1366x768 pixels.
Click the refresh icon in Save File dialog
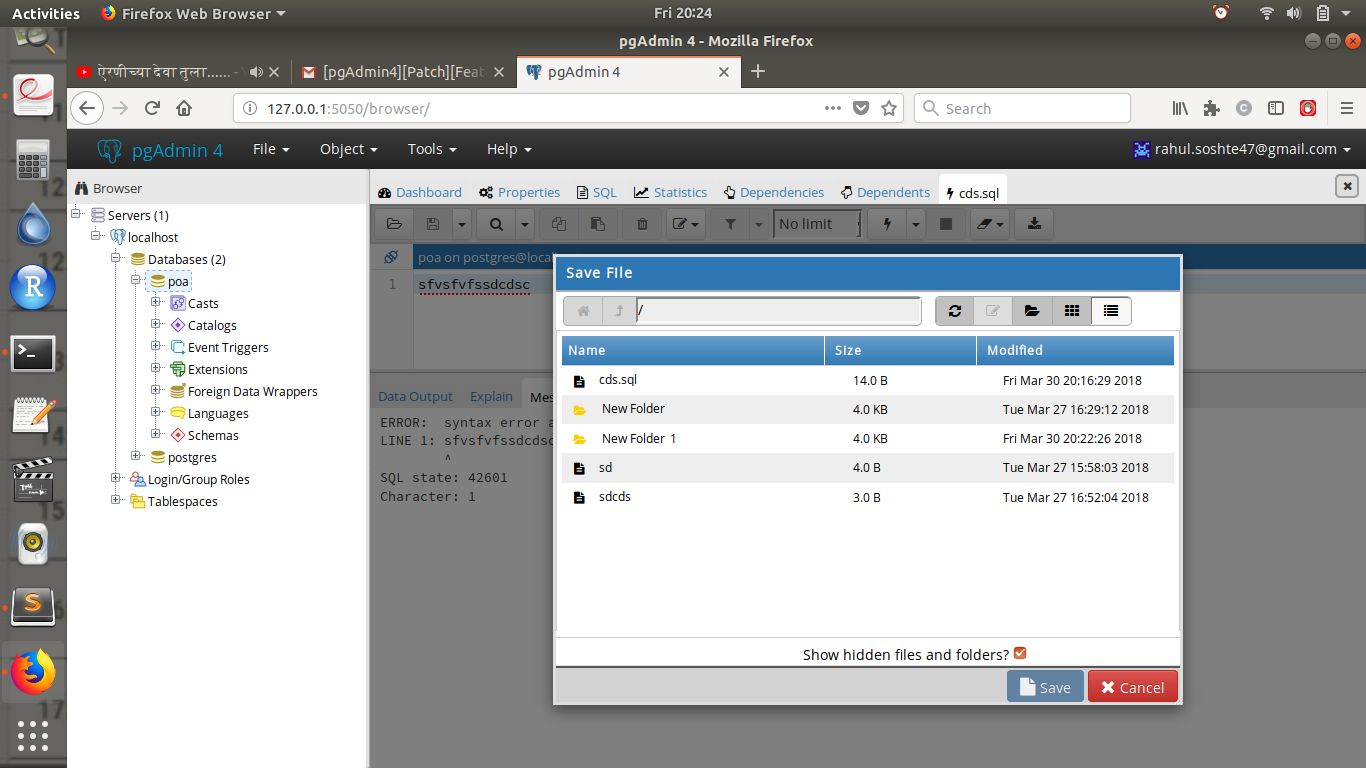pos(954,311)
